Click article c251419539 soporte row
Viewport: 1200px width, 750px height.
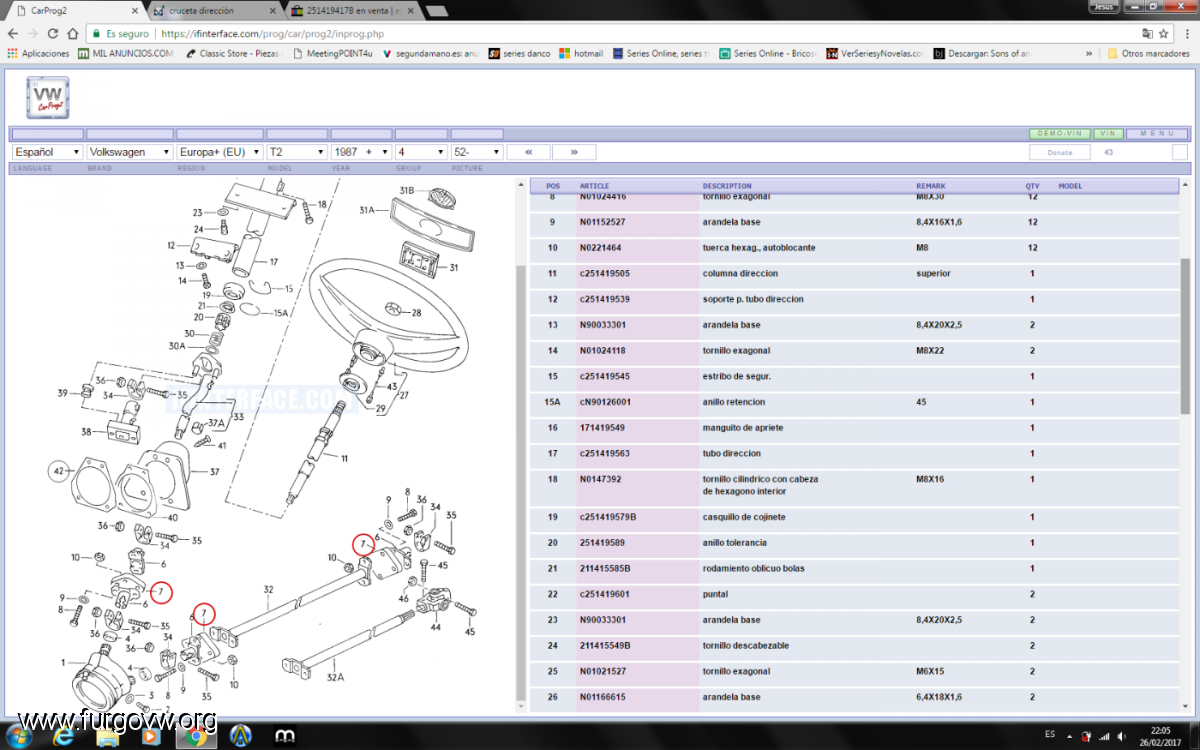pos(857,299)
